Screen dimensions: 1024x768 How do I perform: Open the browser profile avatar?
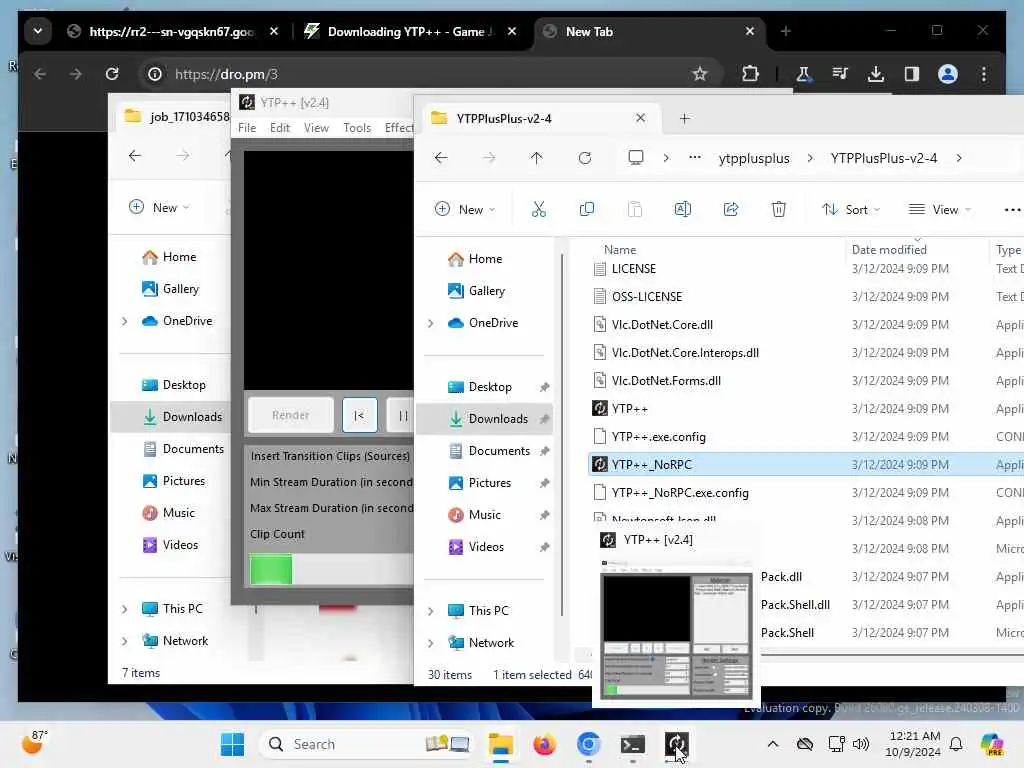pos(948,74)
